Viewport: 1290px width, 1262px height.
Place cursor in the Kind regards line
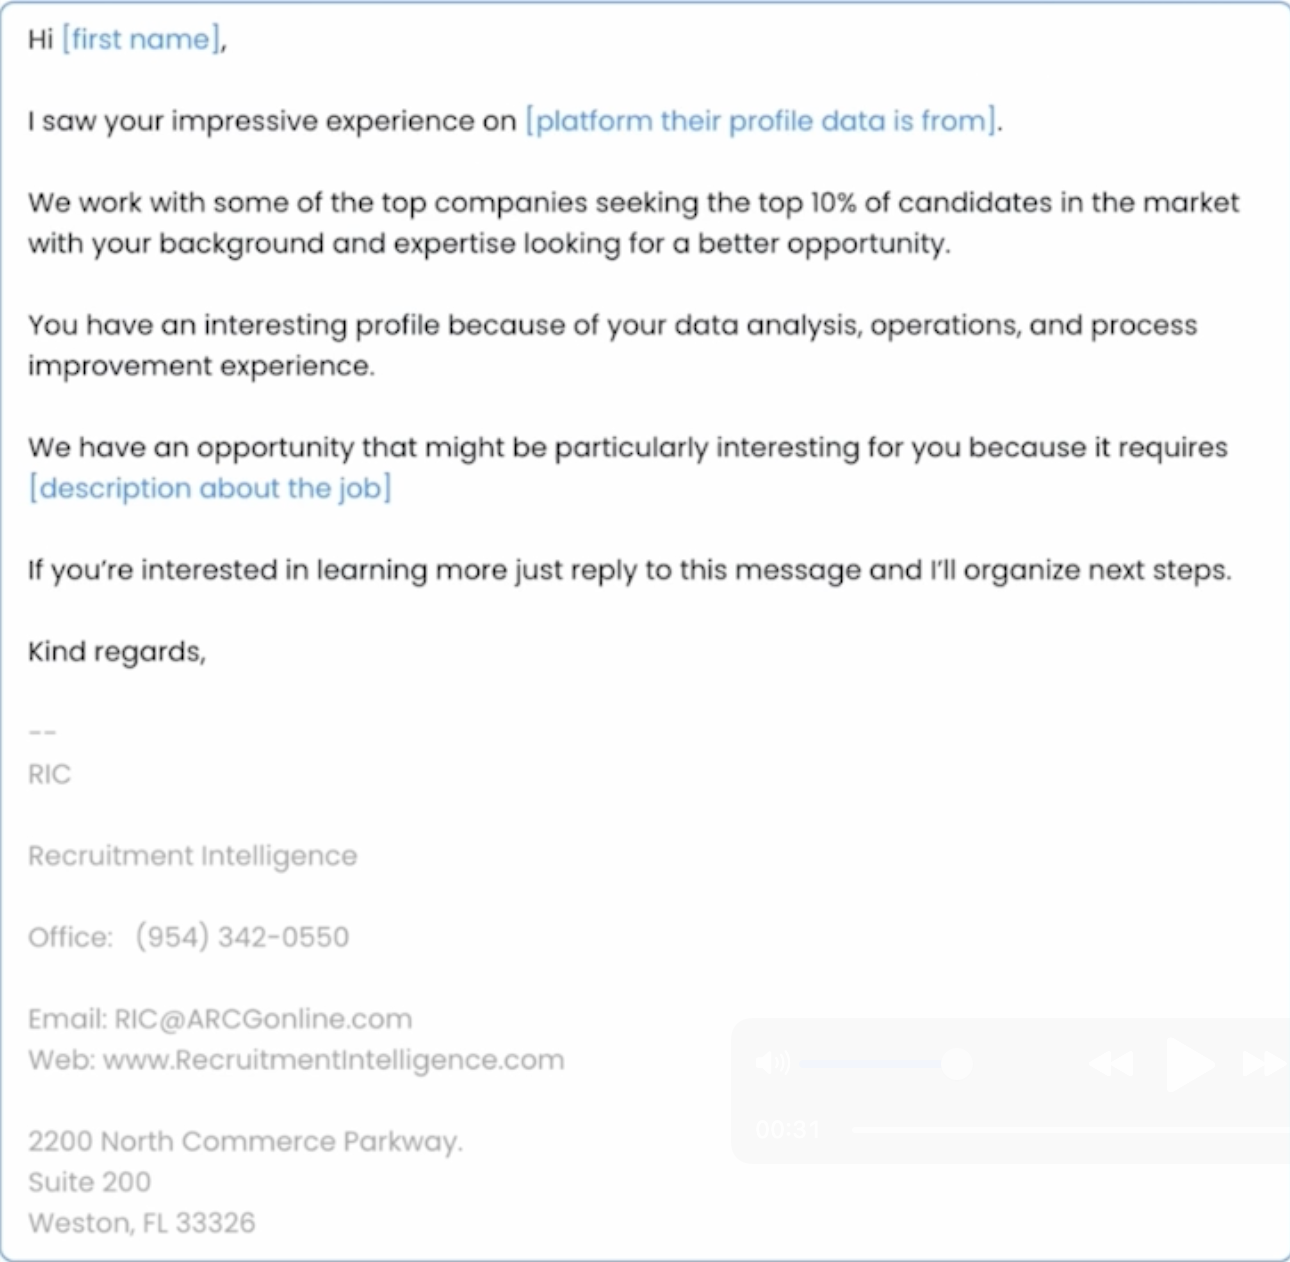[116, 652]
